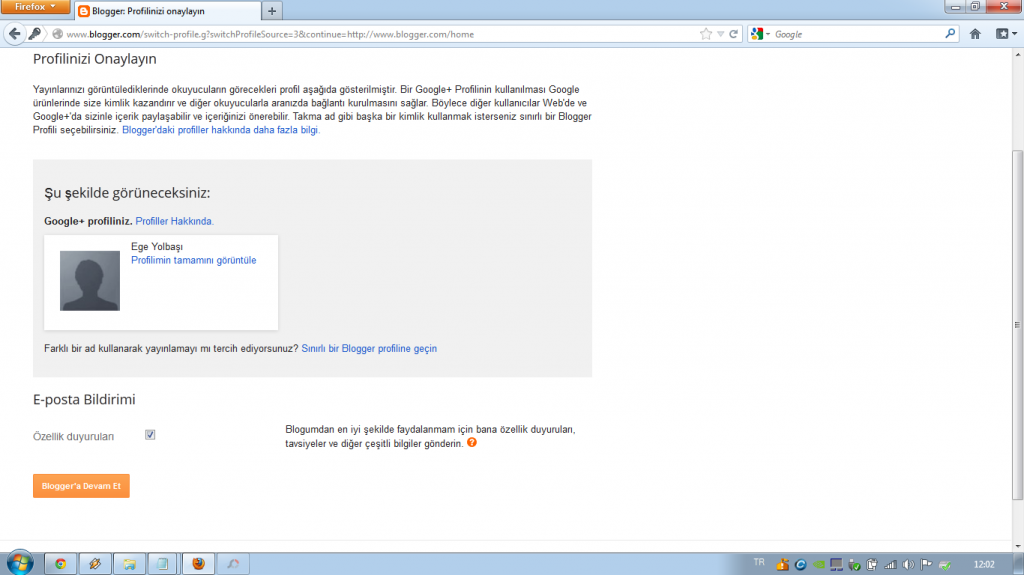1024x575 pixels.
Task: Reload the current page
Action: point(734,34)
